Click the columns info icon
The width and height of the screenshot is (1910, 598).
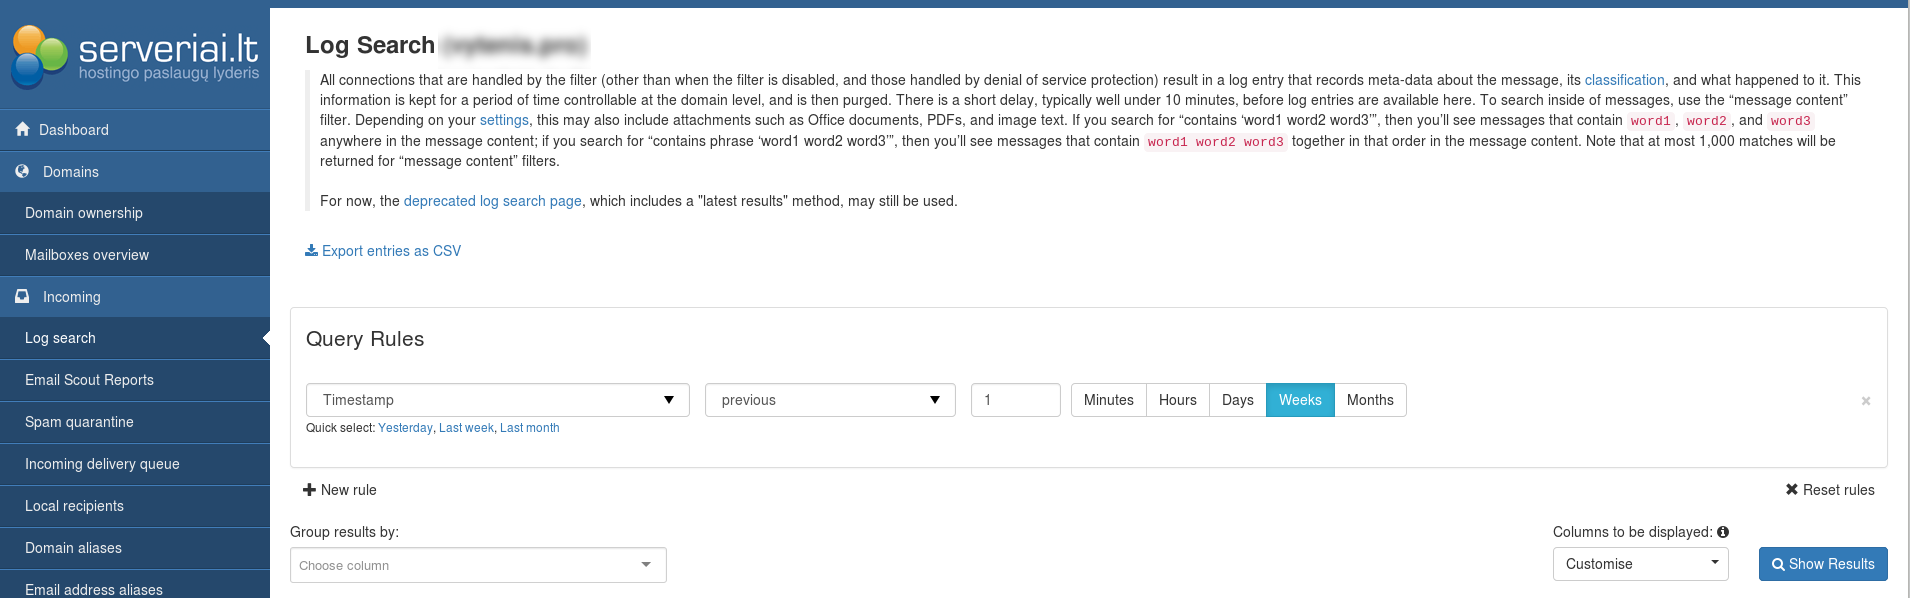click(1723, 532)
